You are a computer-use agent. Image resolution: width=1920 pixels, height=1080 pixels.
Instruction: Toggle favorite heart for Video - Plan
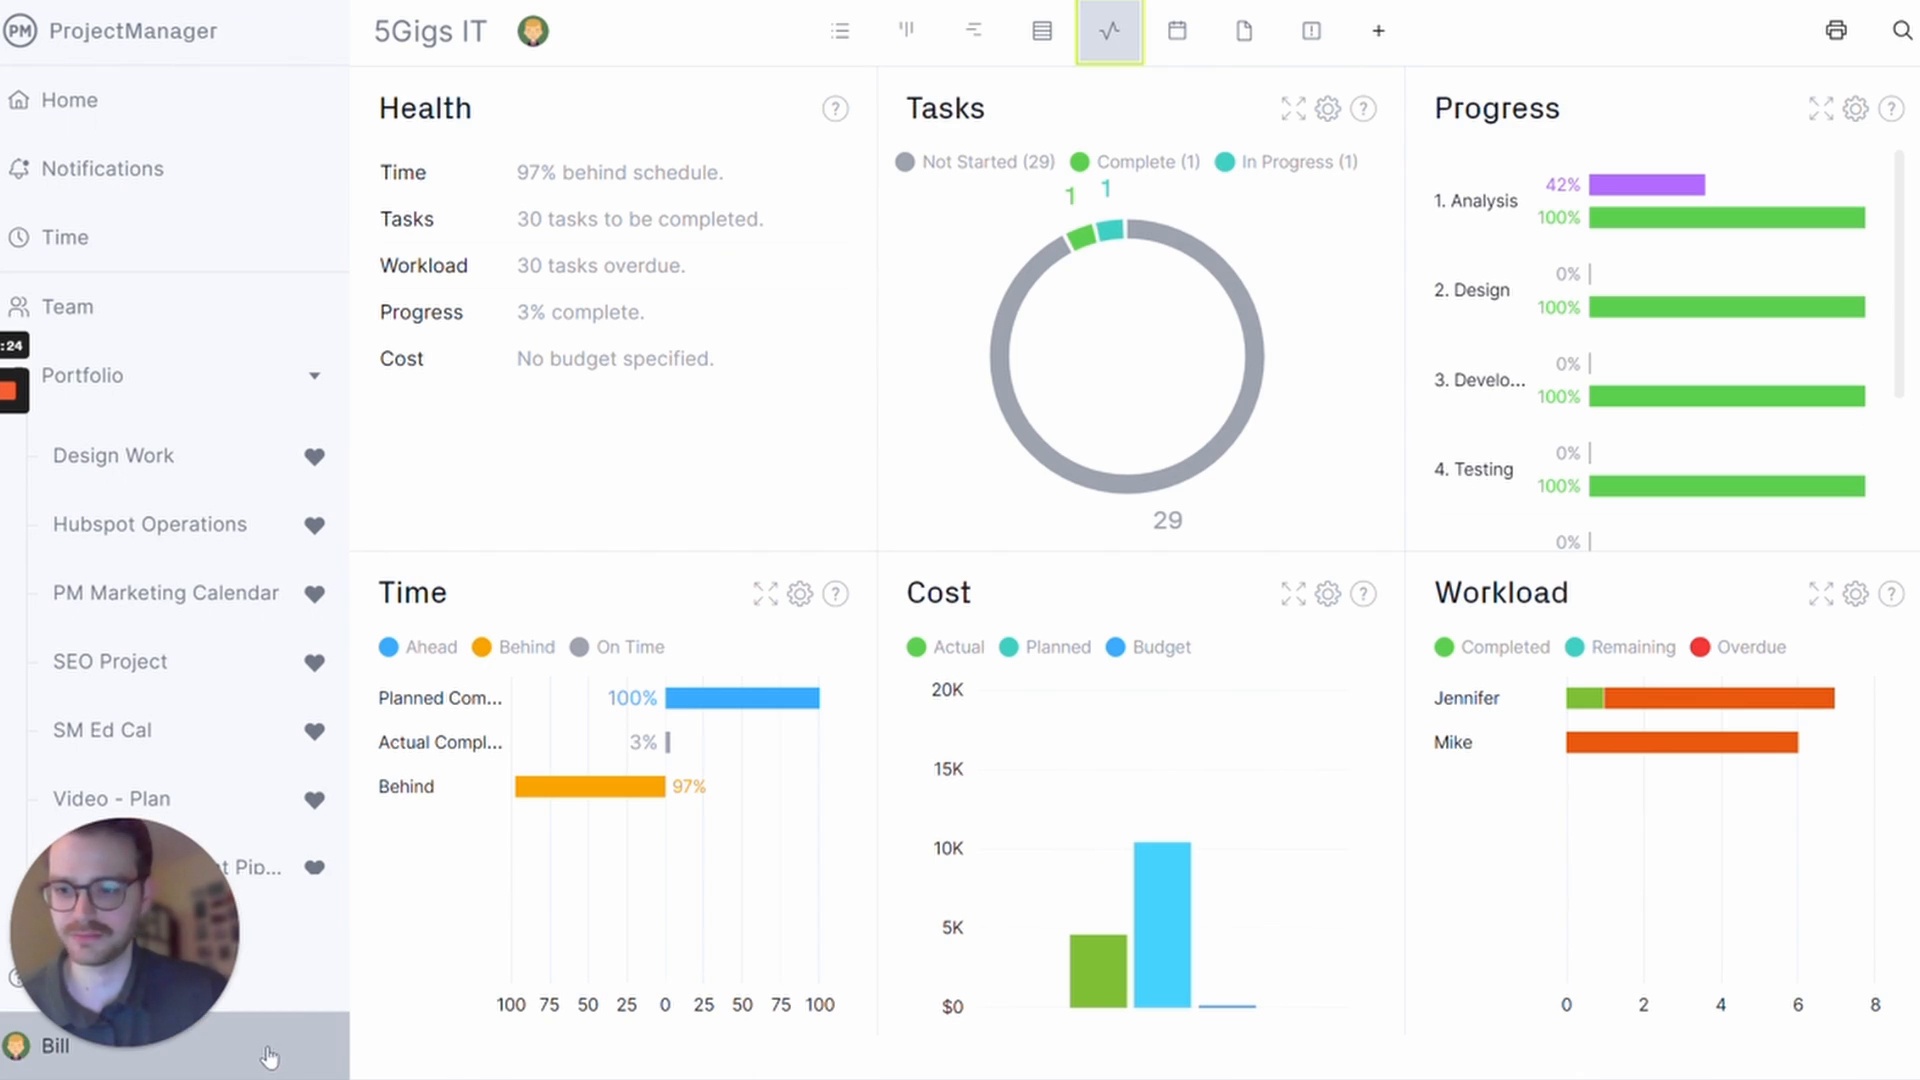pos(314,800)
